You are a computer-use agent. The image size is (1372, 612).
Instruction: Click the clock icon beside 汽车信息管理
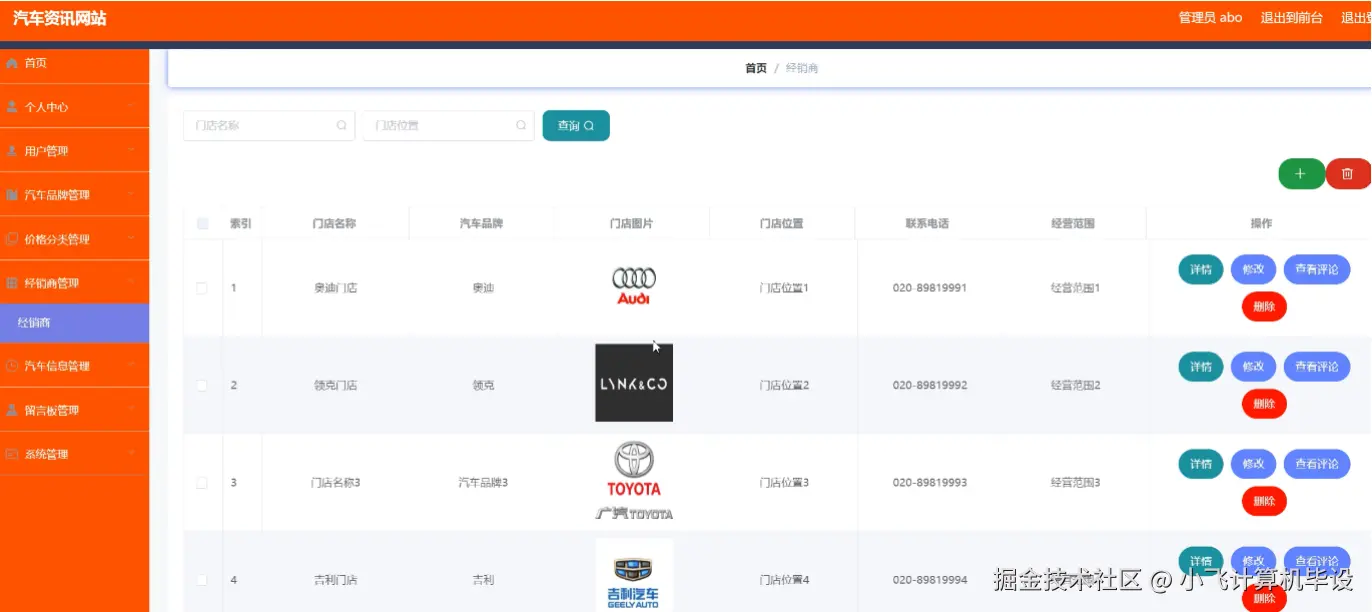(12, 366)
